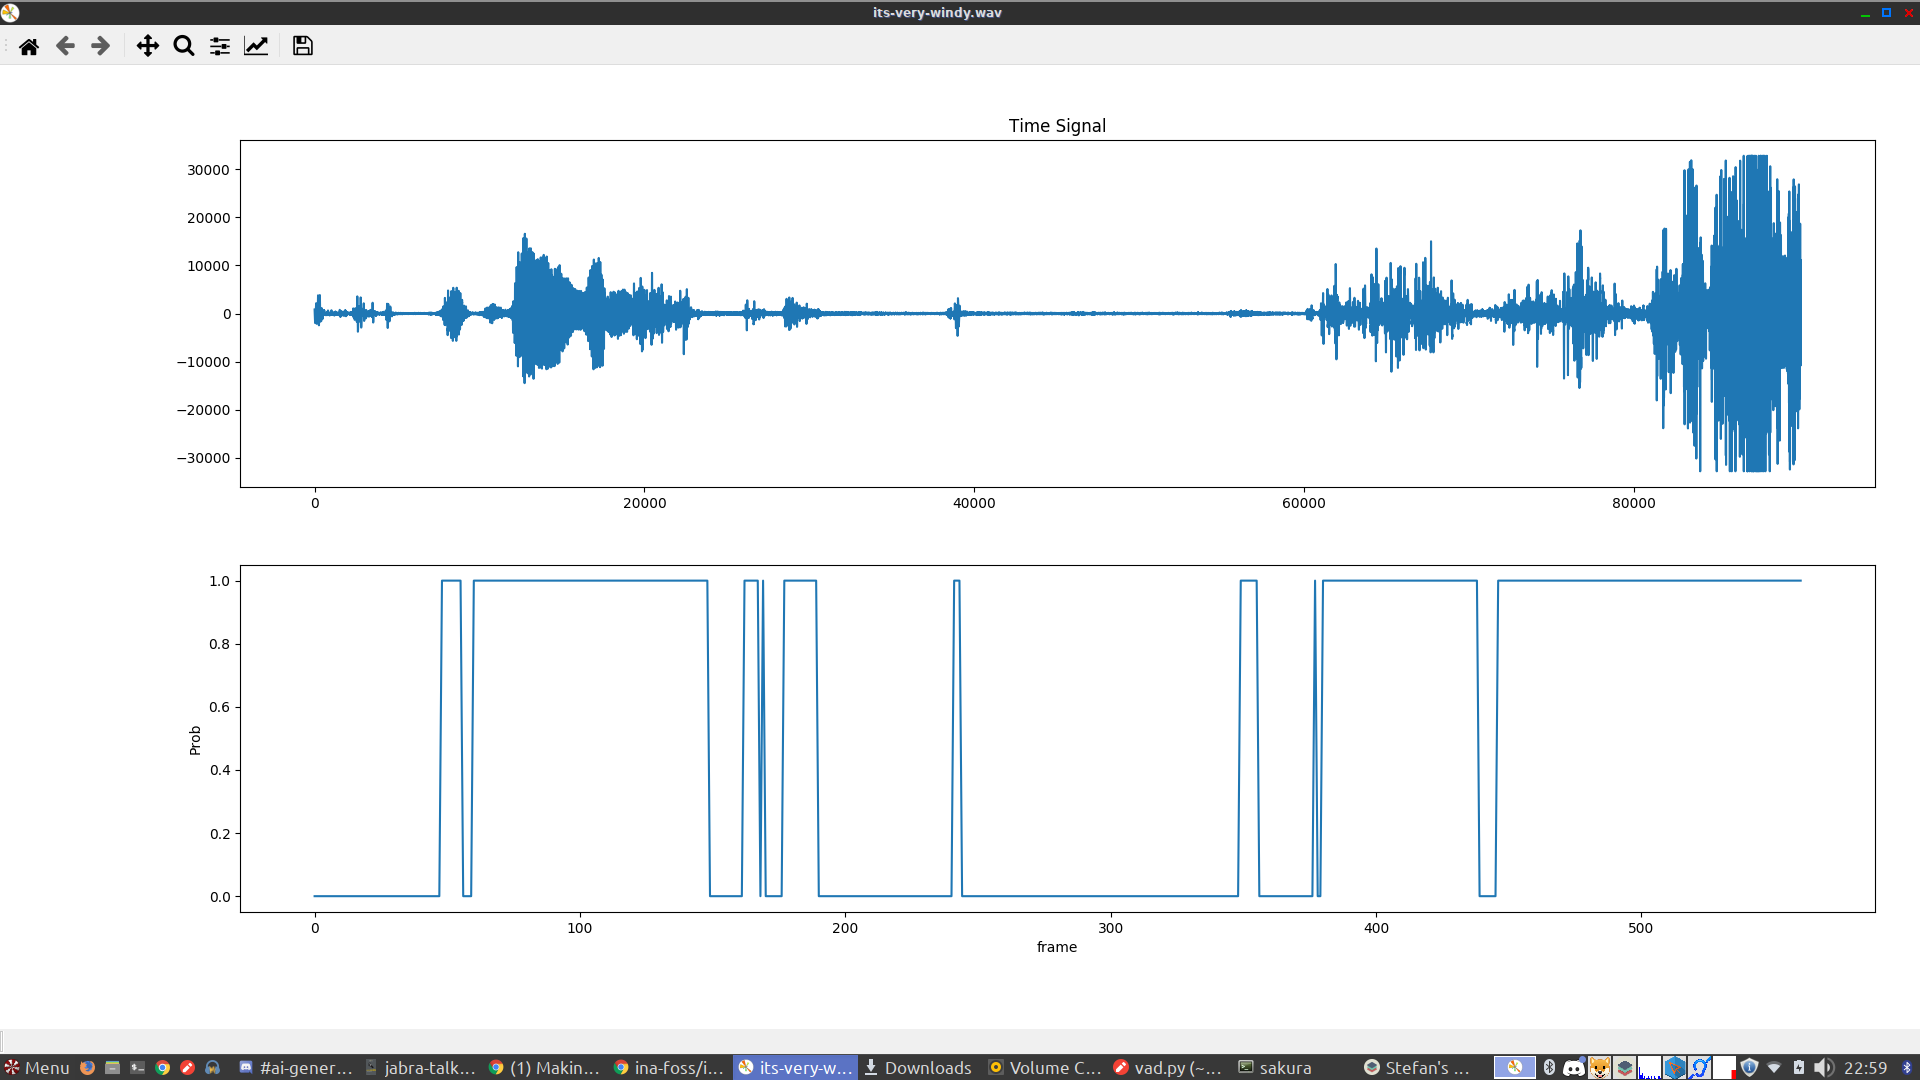Switch to Downloads taskbar window
This screenshot has height=1080, width=1920.
918,1068
